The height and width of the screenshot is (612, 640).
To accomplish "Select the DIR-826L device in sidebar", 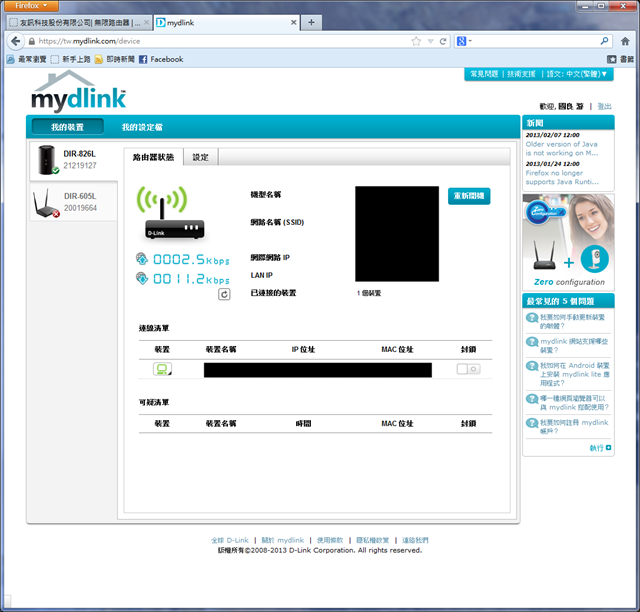I will pos(73,160).
